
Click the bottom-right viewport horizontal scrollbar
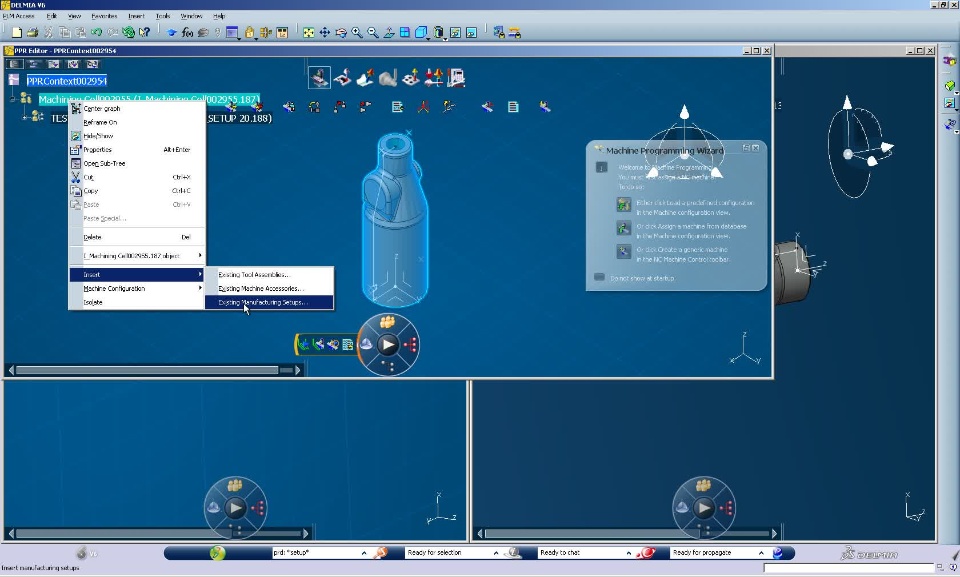coord(627,534)
